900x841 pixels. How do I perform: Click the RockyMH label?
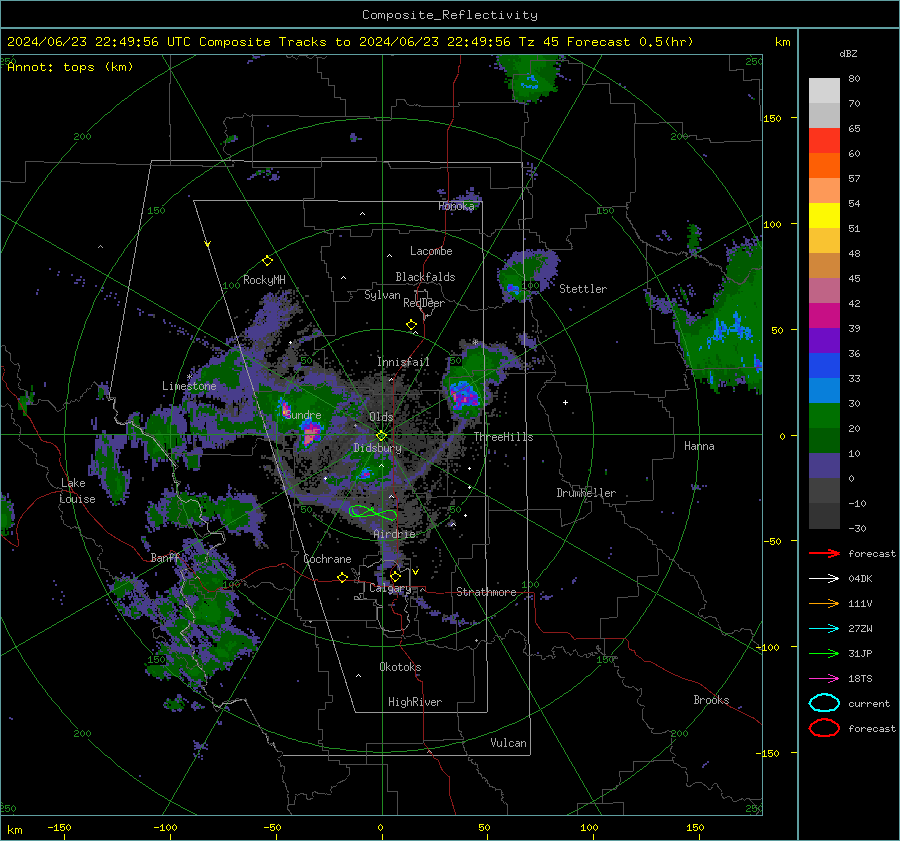click(x=264, y=280)
